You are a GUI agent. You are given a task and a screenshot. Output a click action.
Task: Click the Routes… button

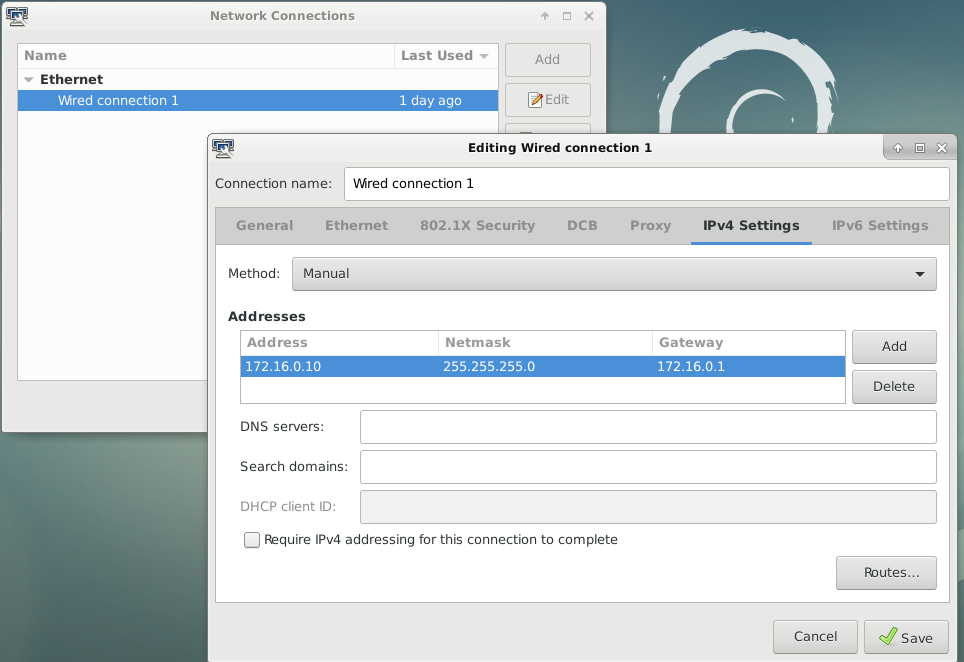tap(886, 573)
